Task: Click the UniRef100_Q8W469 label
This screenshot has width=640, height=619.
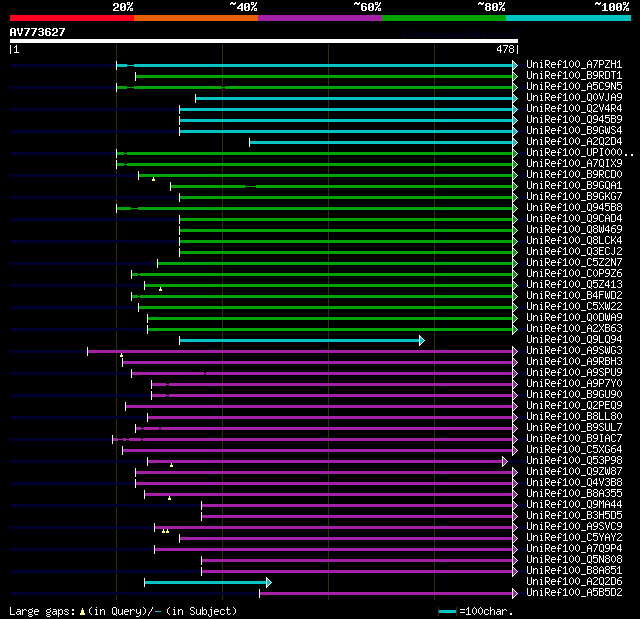Action: (574, 230)
